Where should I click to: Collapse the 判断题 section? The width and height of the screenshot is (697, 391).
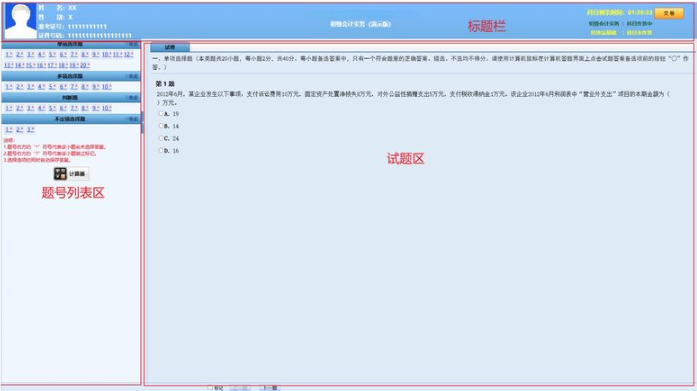point(133,98)
